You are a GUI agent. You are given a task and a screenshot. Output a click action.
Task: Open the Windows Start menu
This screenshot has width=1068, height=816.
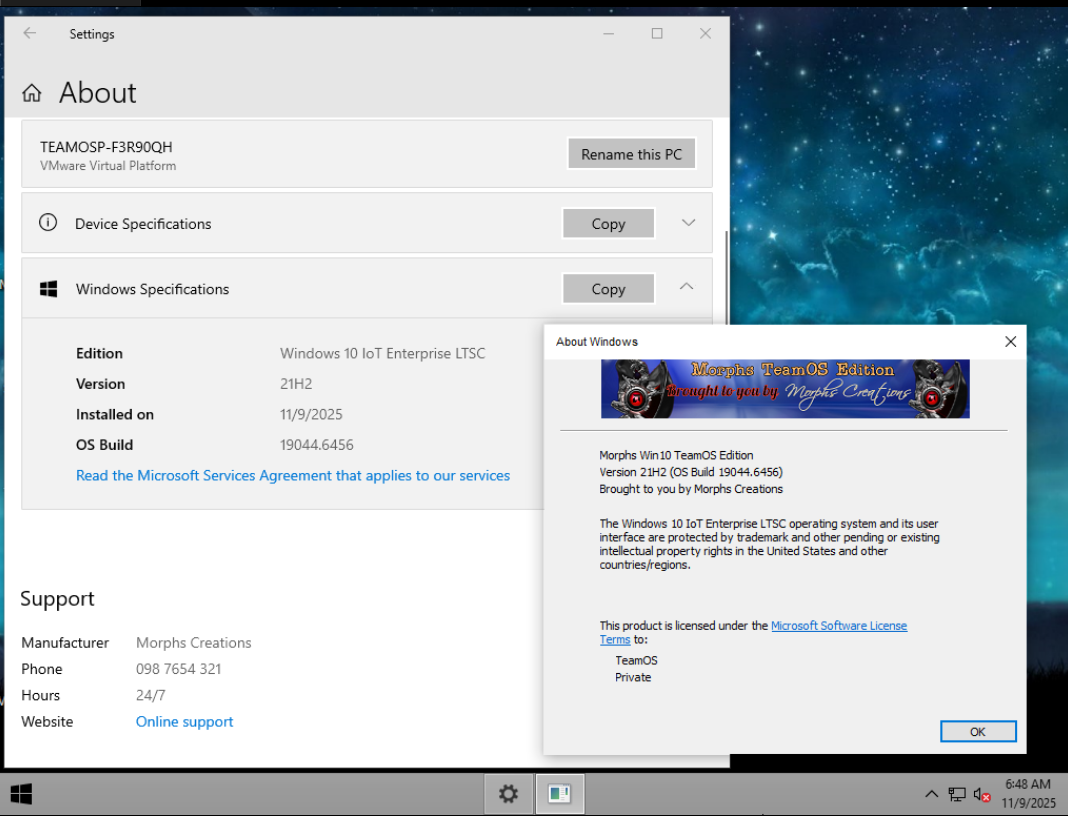[21, 794]
